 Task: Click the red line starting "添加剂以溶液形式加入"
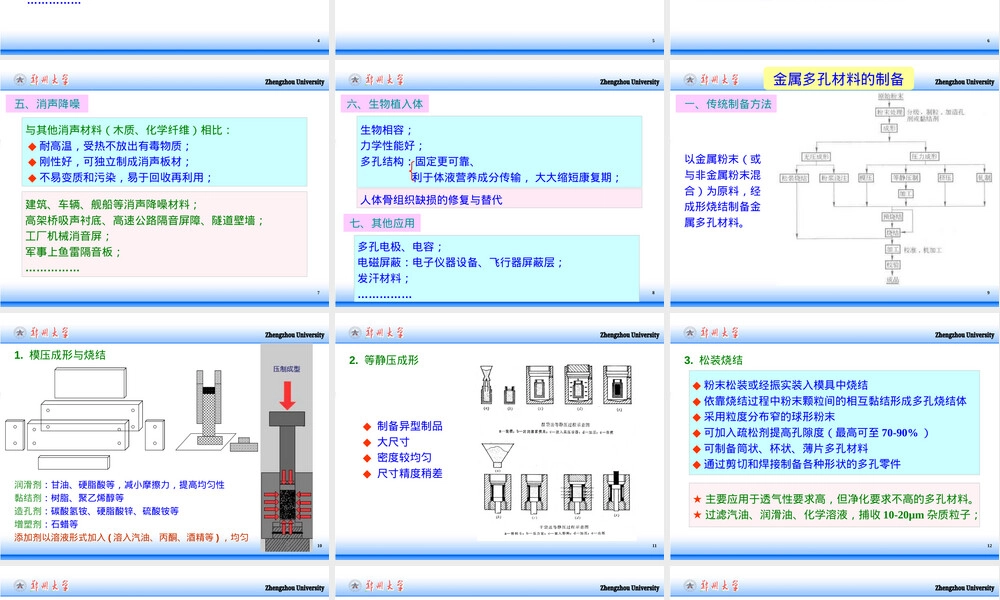click(131, 538)
